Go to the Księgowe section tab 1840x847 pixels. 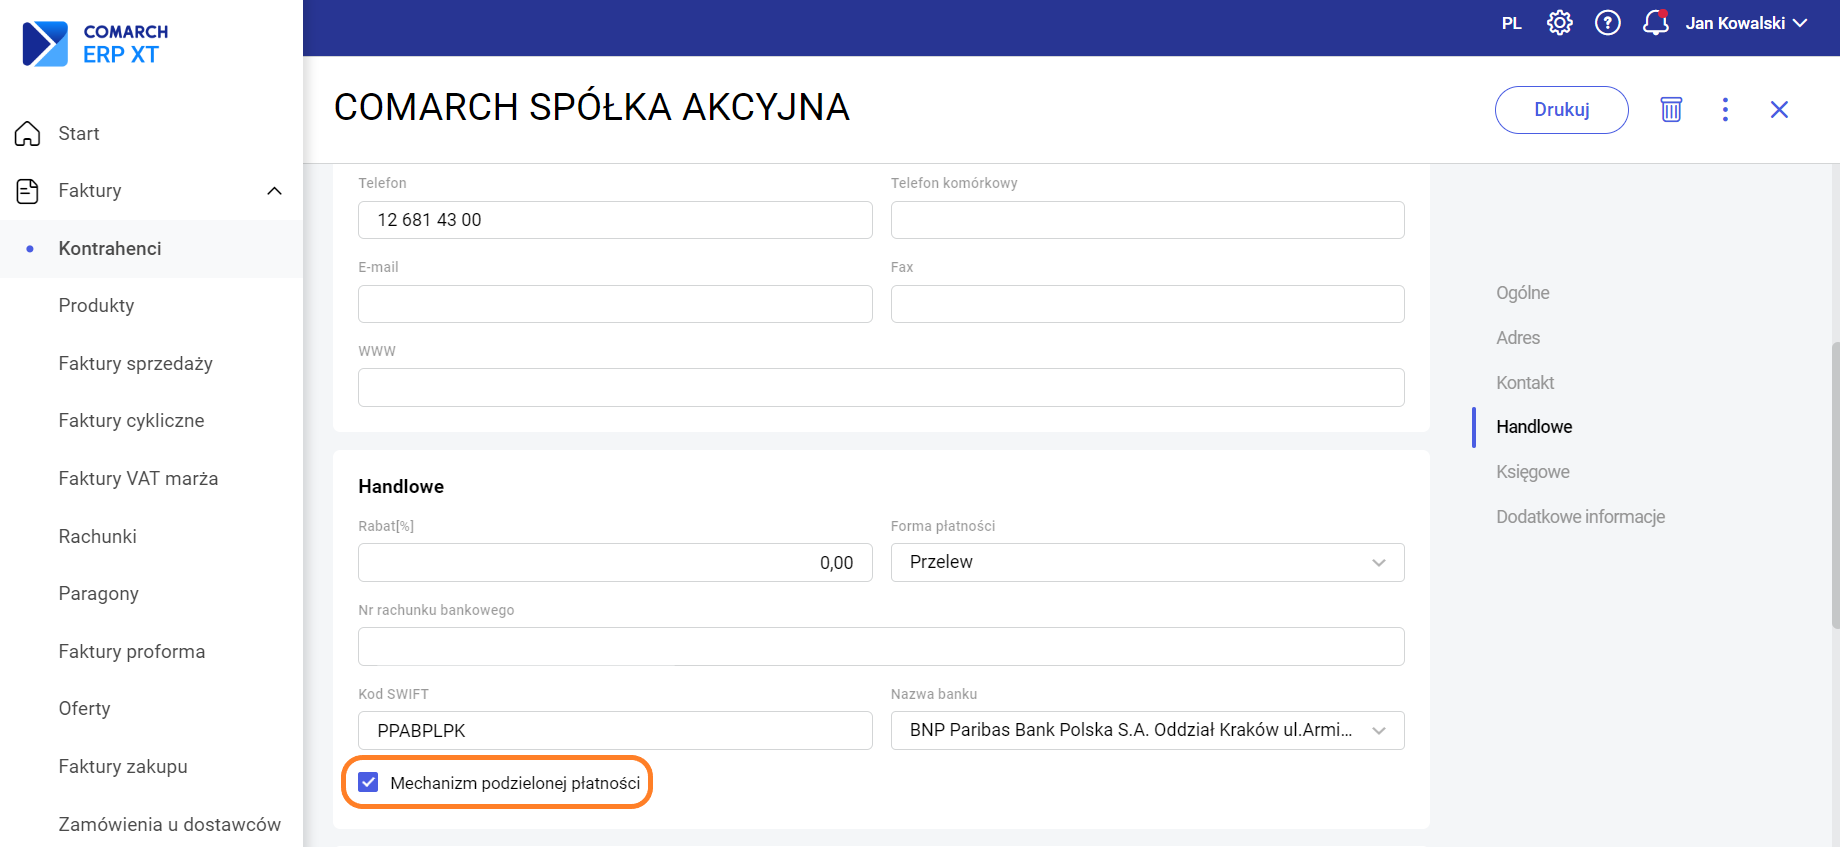click(x=1532, y=472)
